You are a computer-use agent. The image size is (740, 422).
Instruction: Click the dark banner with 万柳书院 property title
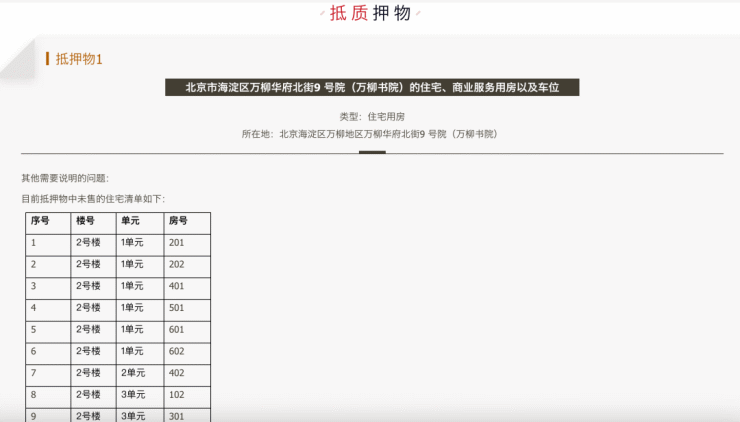click(372, 87)
